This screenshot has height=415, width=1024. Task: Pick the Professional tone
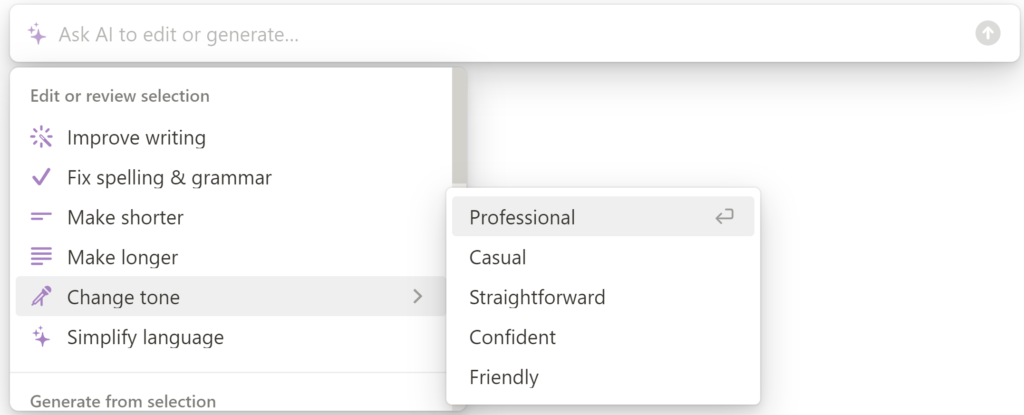[603, 216]
